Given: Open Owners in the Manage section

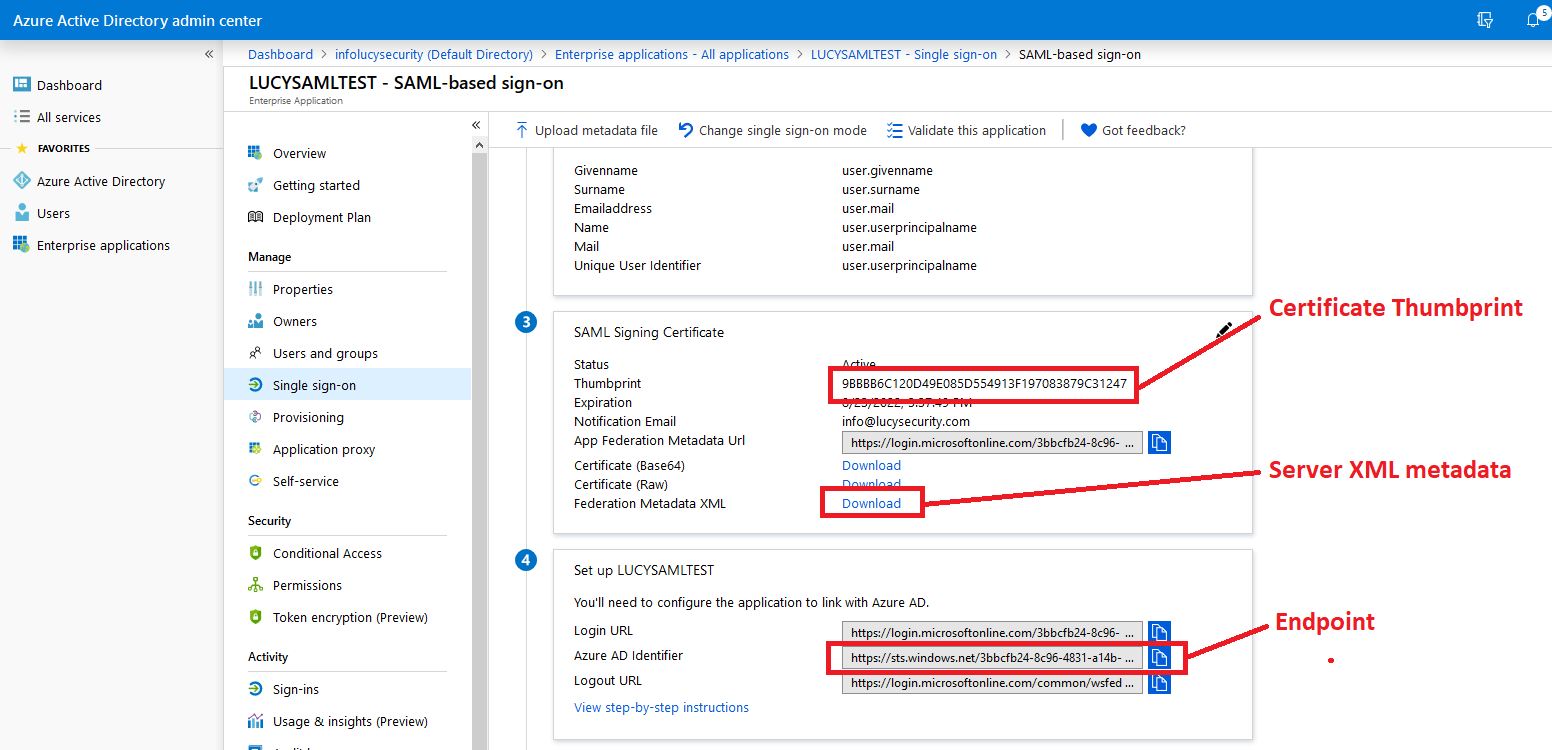Looking at the screenshot, I should [x=294, y=321].
